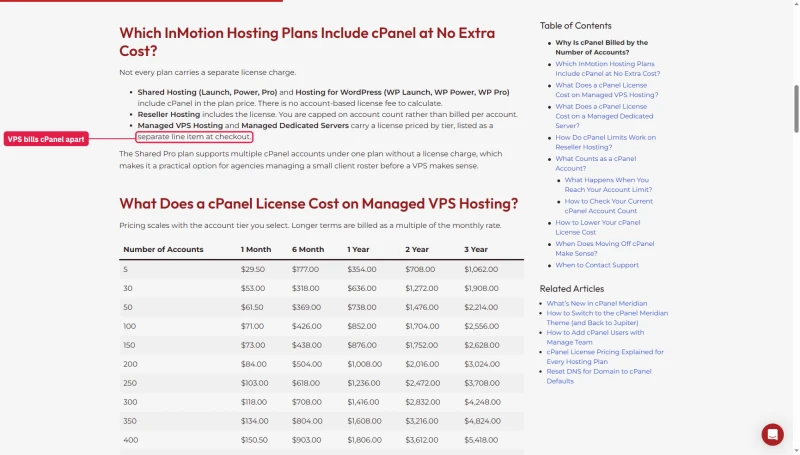Jump to 'When to Contact Support' link
Image resolution: width=800 pixels, height=455 pixels.
tap(597, 265)
